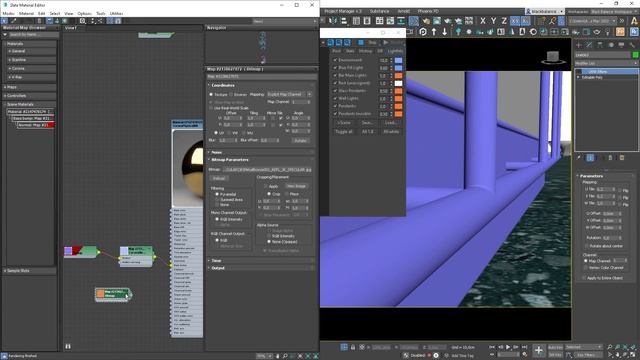Click the Rotate button in Coordinates

301,140
